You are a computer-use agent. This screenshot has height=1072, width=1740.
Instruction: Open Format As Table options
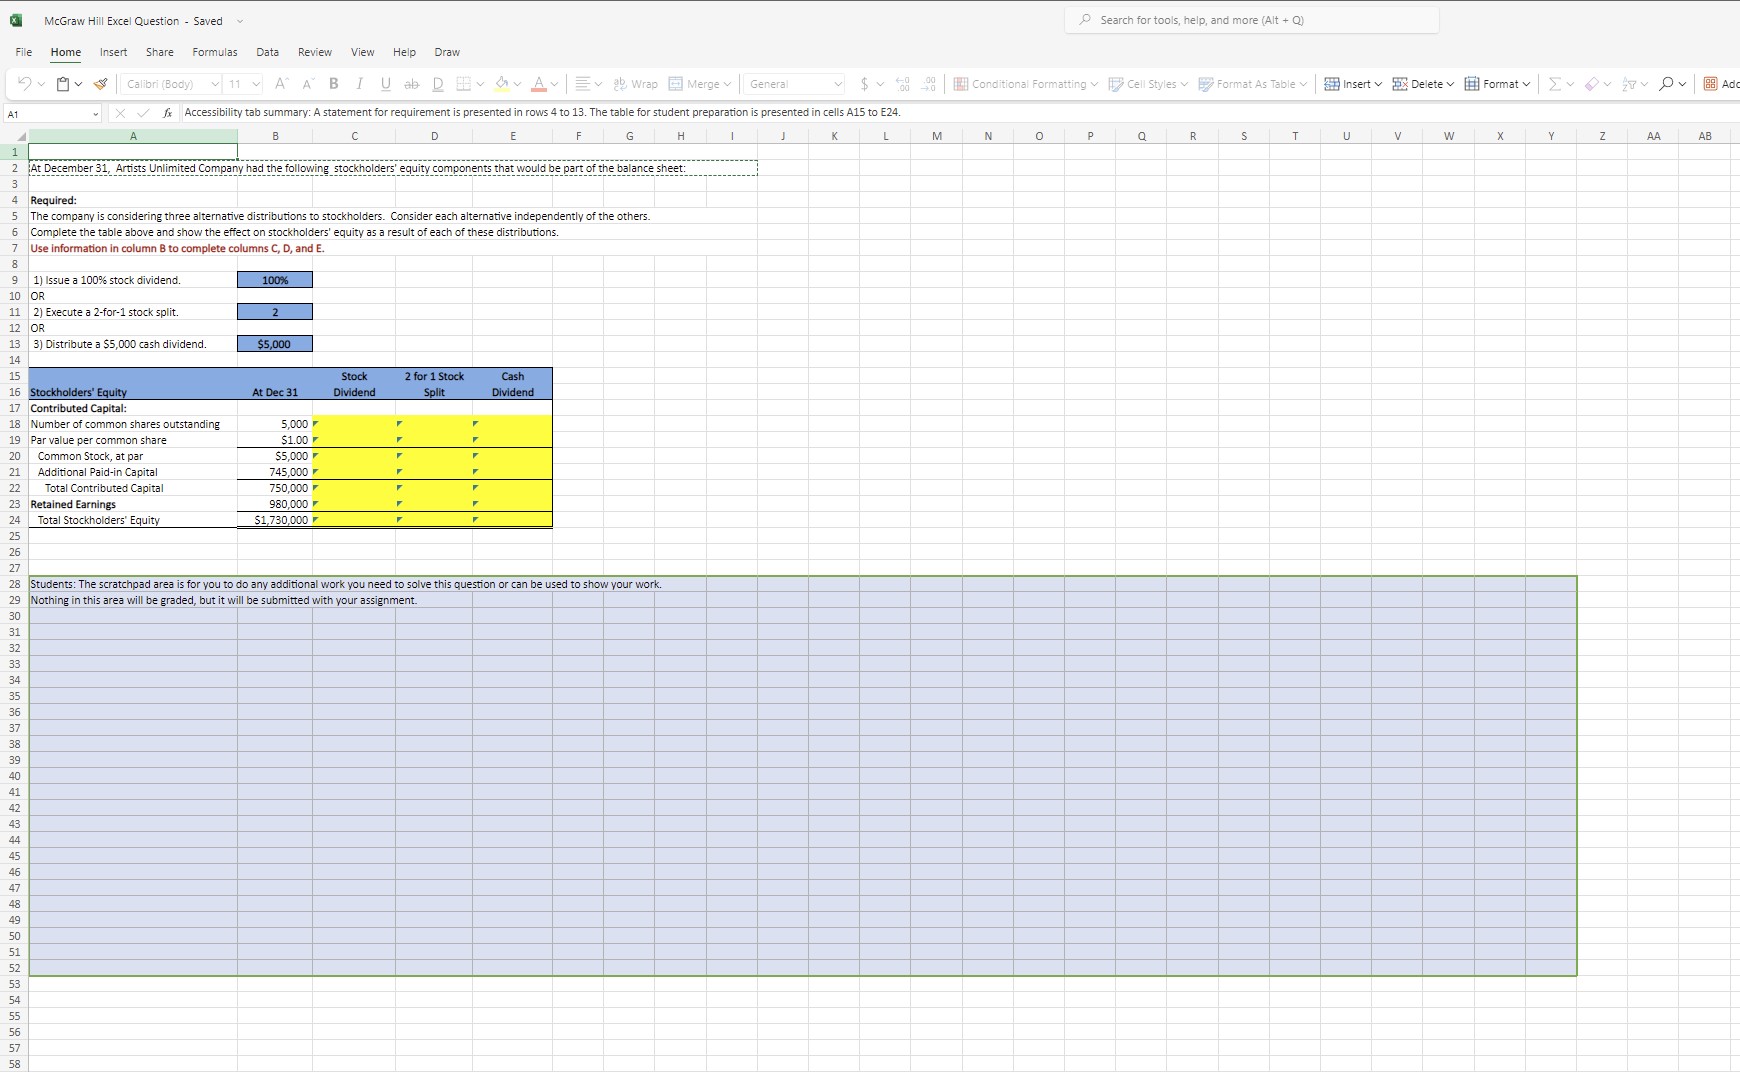click(1253, 84)
